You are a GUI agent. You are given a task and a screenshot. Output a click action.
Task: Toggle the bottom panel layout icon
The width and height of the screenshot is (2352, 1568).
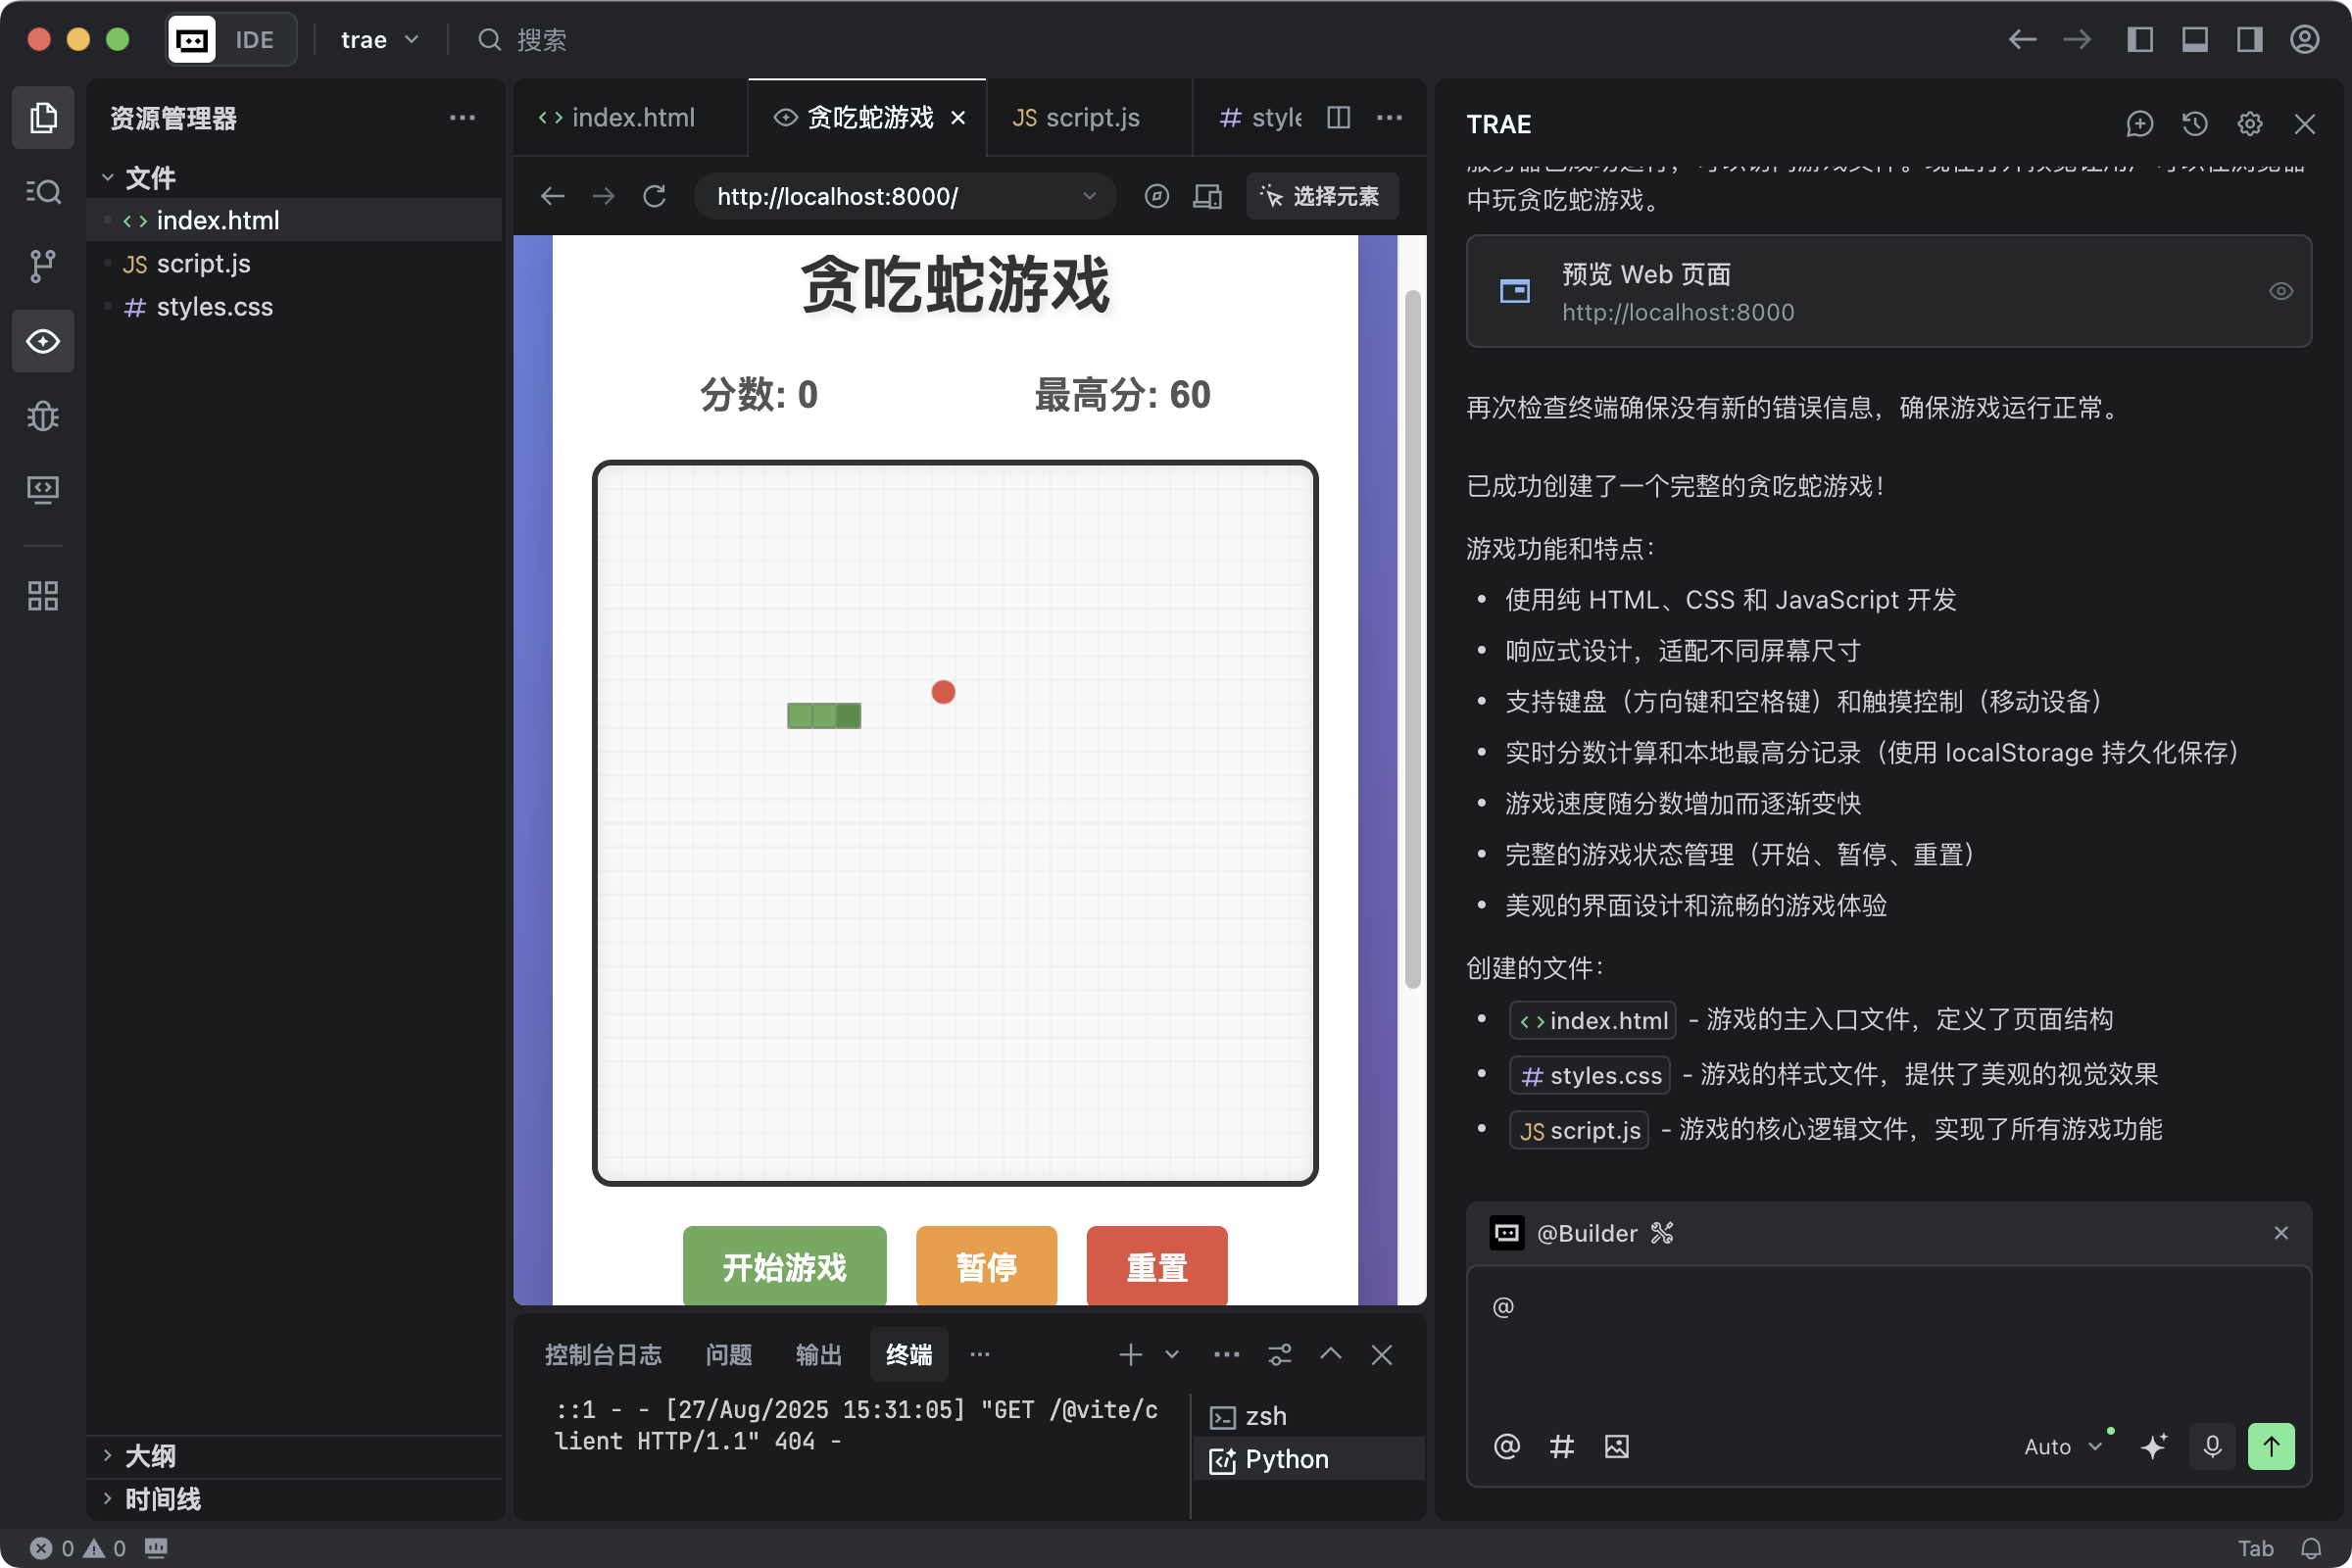tap(2194, 40)
